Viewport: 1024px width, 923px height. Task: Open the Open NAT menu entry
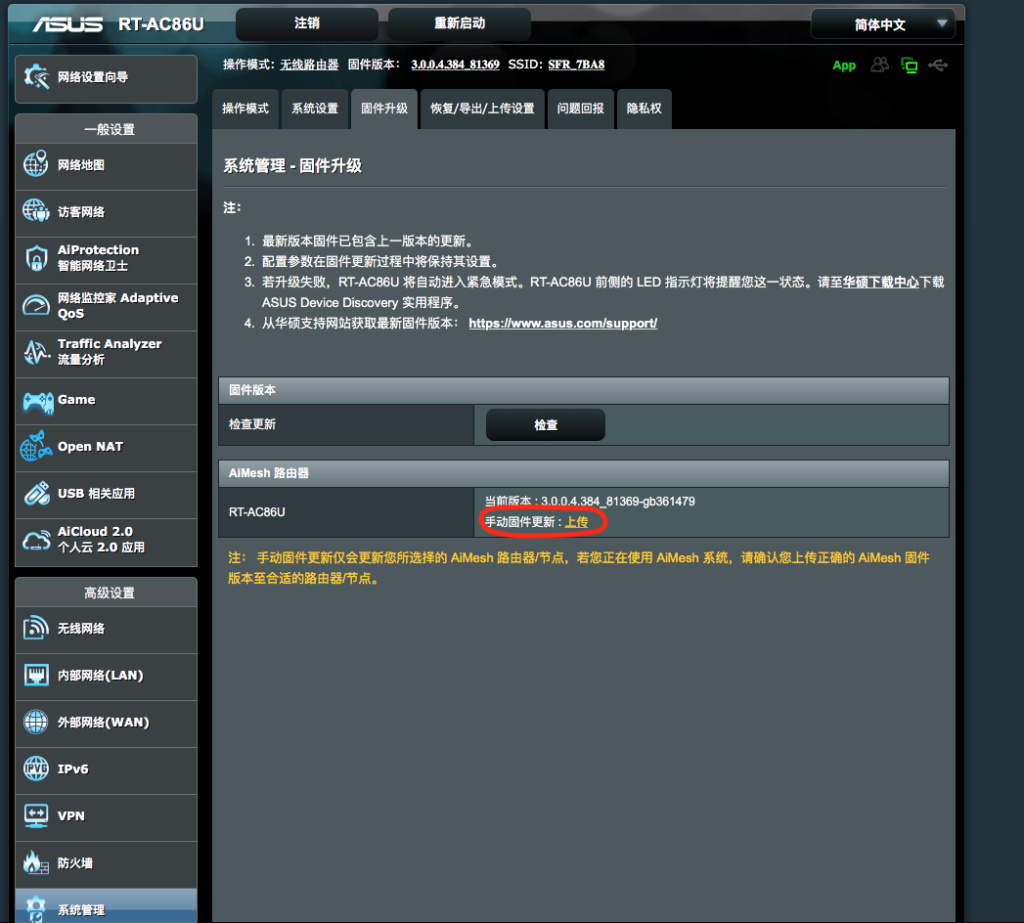(x=106, y=447)
